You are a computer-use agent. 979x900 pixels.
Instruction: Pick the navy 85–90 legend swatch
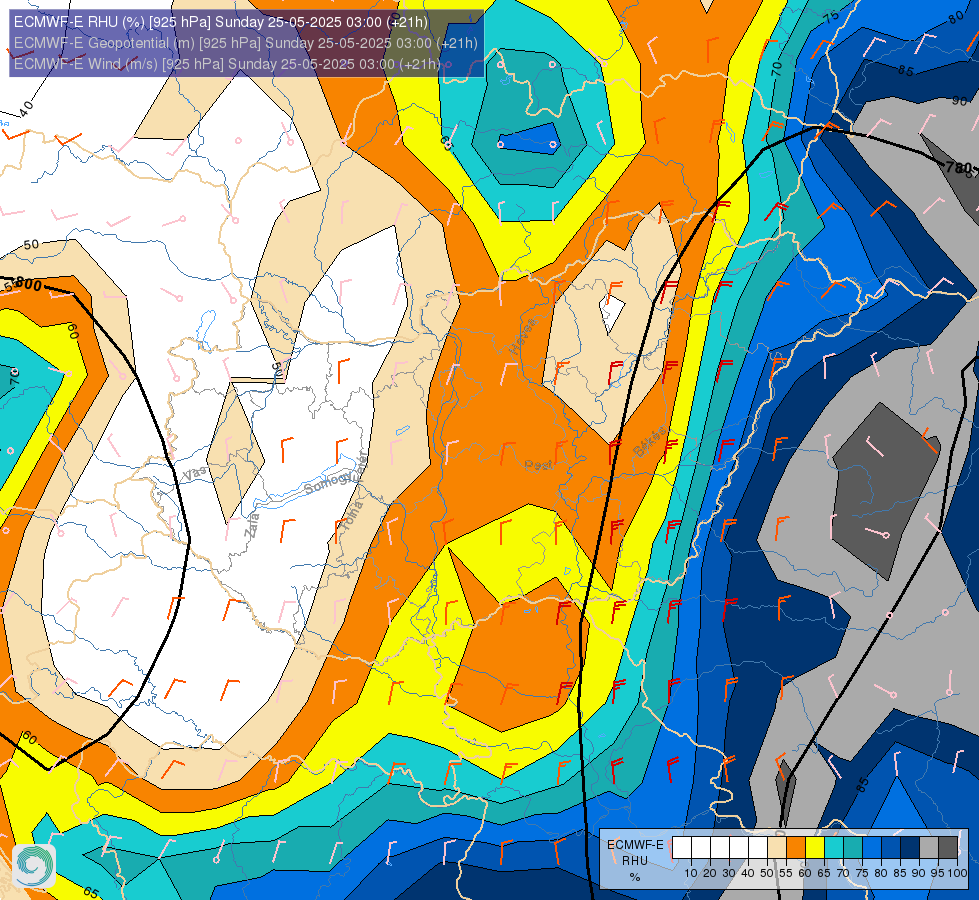pyautogui.click(x=910, y=848)
